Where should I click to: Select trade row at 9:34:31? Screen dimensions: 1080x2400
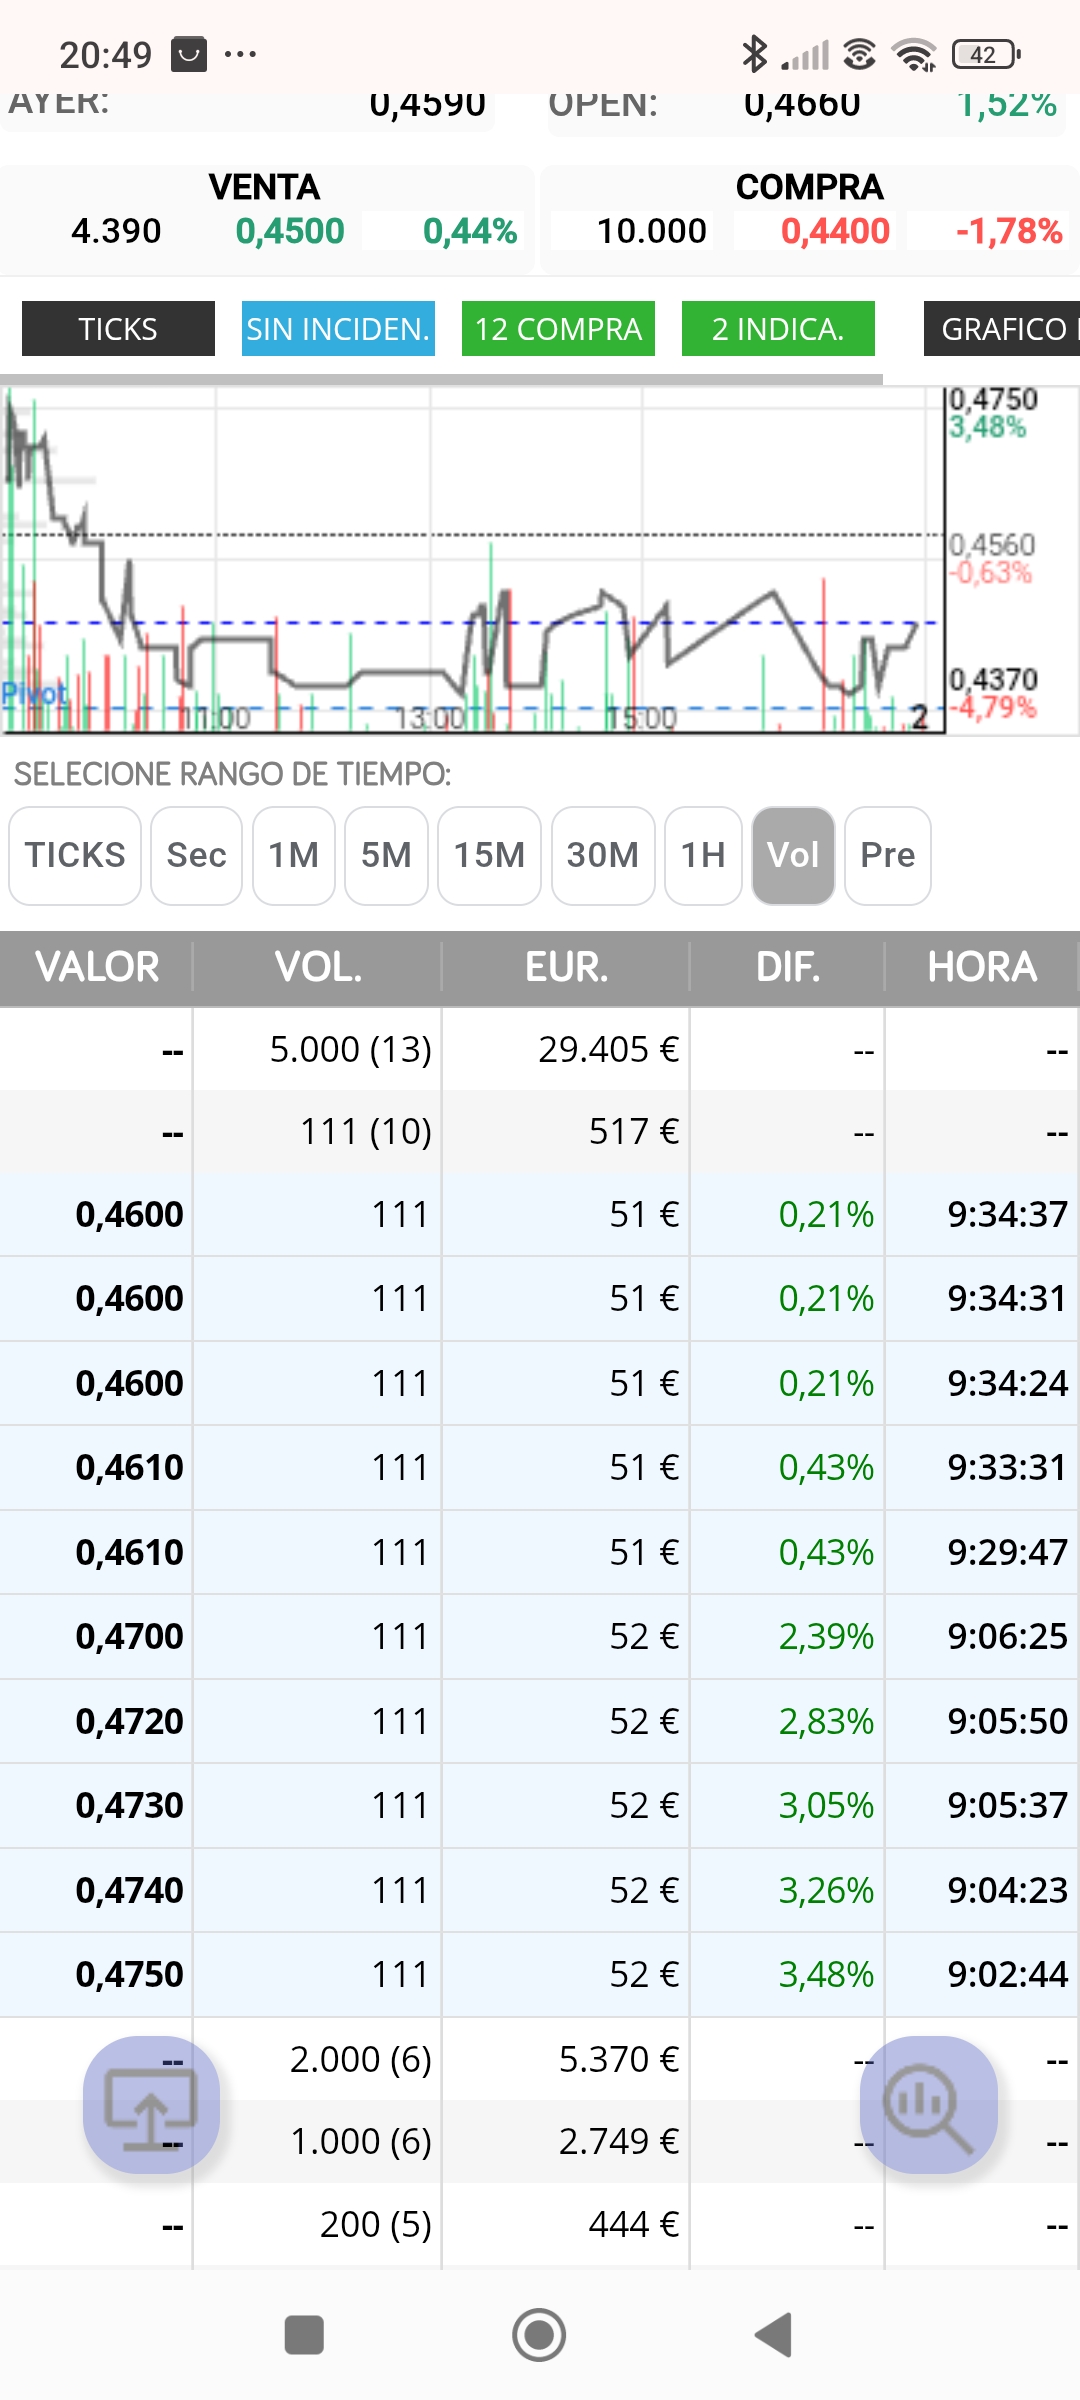click(x=540, y=1298)
